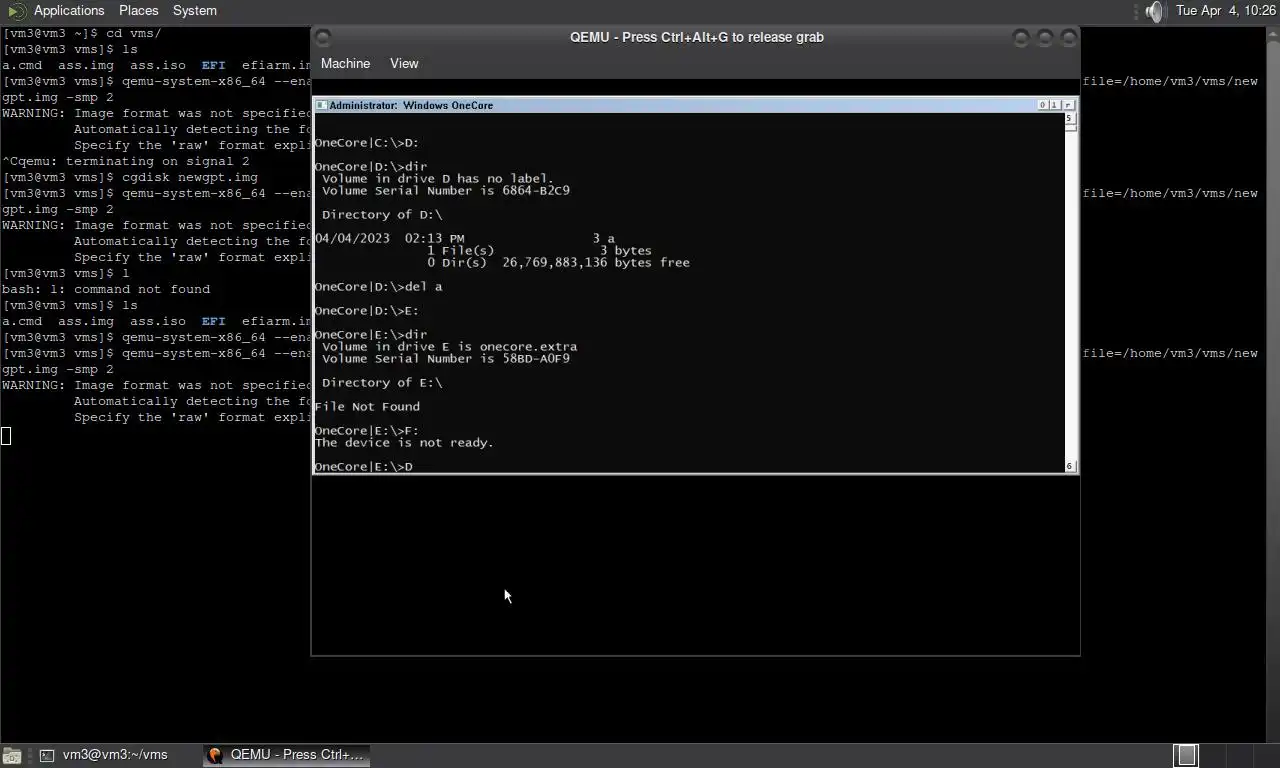Click '^Cqemu: terminating on signal 2' line
This screenshot has width=1280, height=768.
coord(126,161)
